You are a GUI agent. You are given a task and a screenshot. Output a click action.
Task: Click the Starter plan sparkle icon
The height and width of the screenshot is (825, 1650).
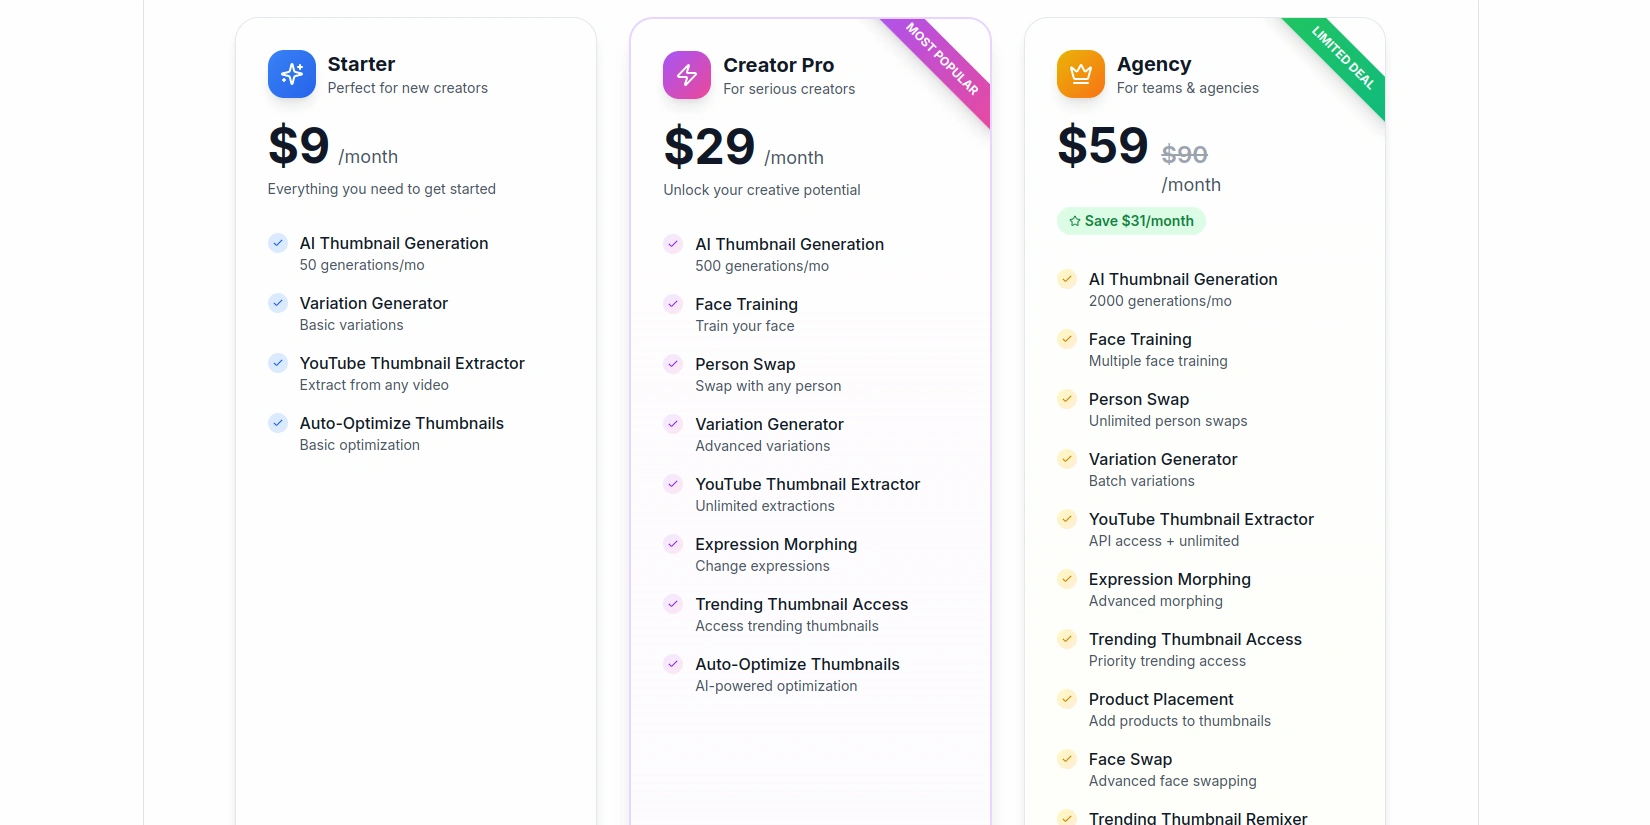point(292,74)
